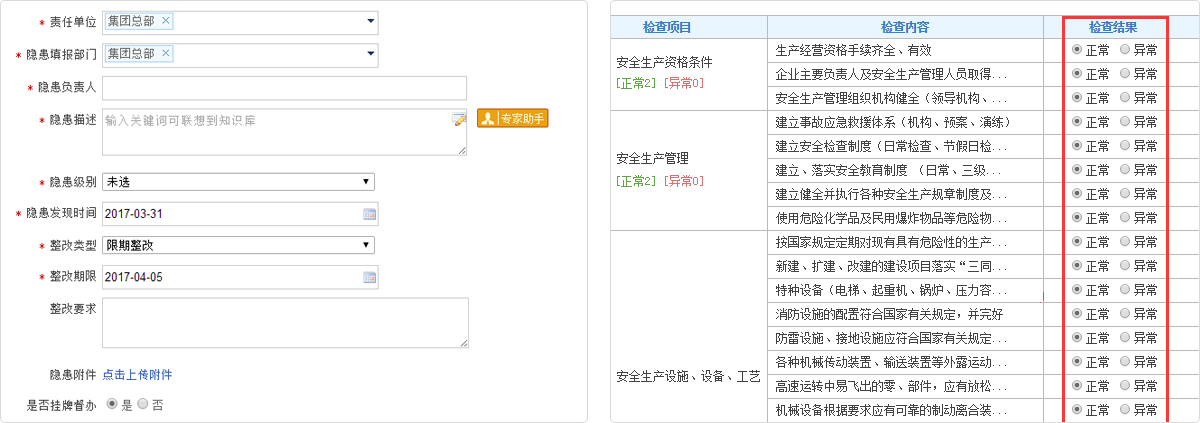Screen dimensions: 1200x423
Task: Open calendar icon for 隐患发现时间 date field
Action: point(369,214)
